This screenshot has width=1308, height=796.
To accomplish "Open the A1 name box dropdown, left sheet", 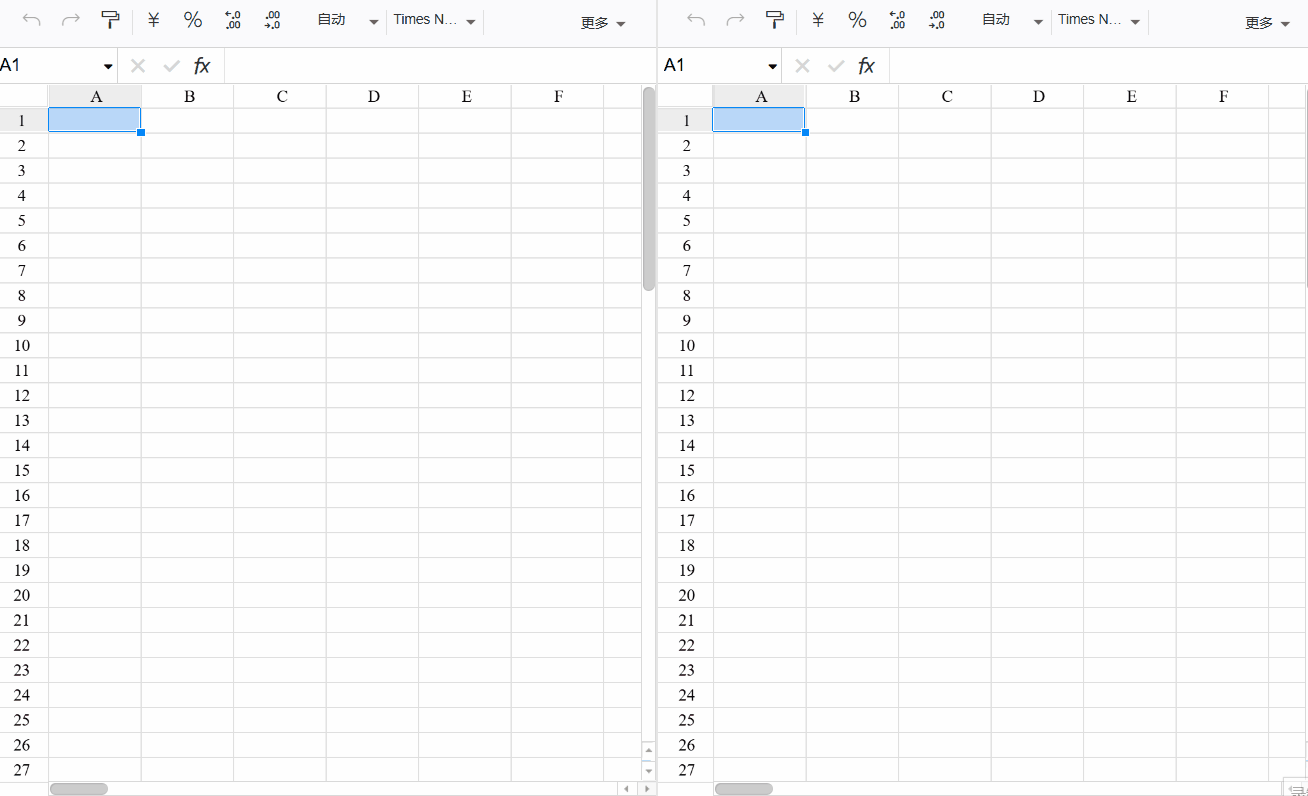I will 108,66.
